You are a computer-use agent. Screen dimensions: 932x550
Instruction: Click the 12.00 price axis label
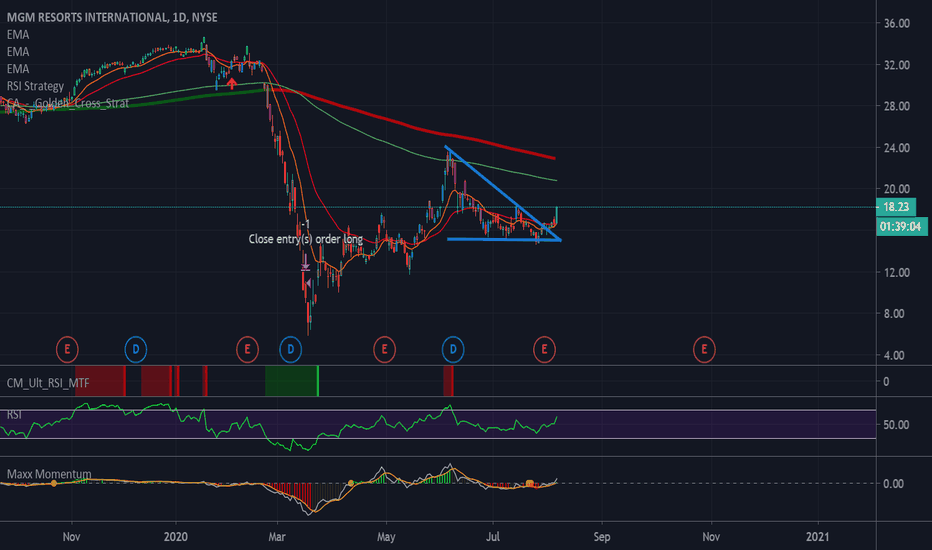point(896,272)
